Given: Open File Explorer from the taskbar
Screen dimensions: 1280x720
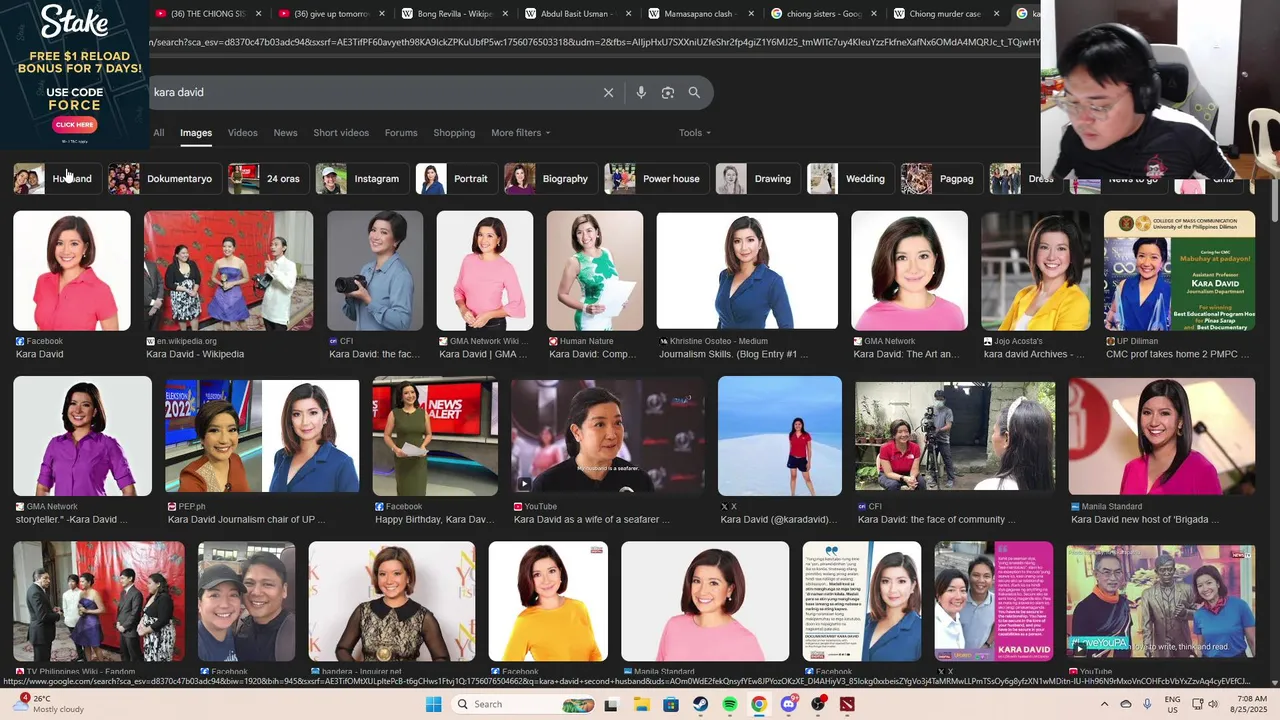Looking at the screenshot, I should point(641,704).
